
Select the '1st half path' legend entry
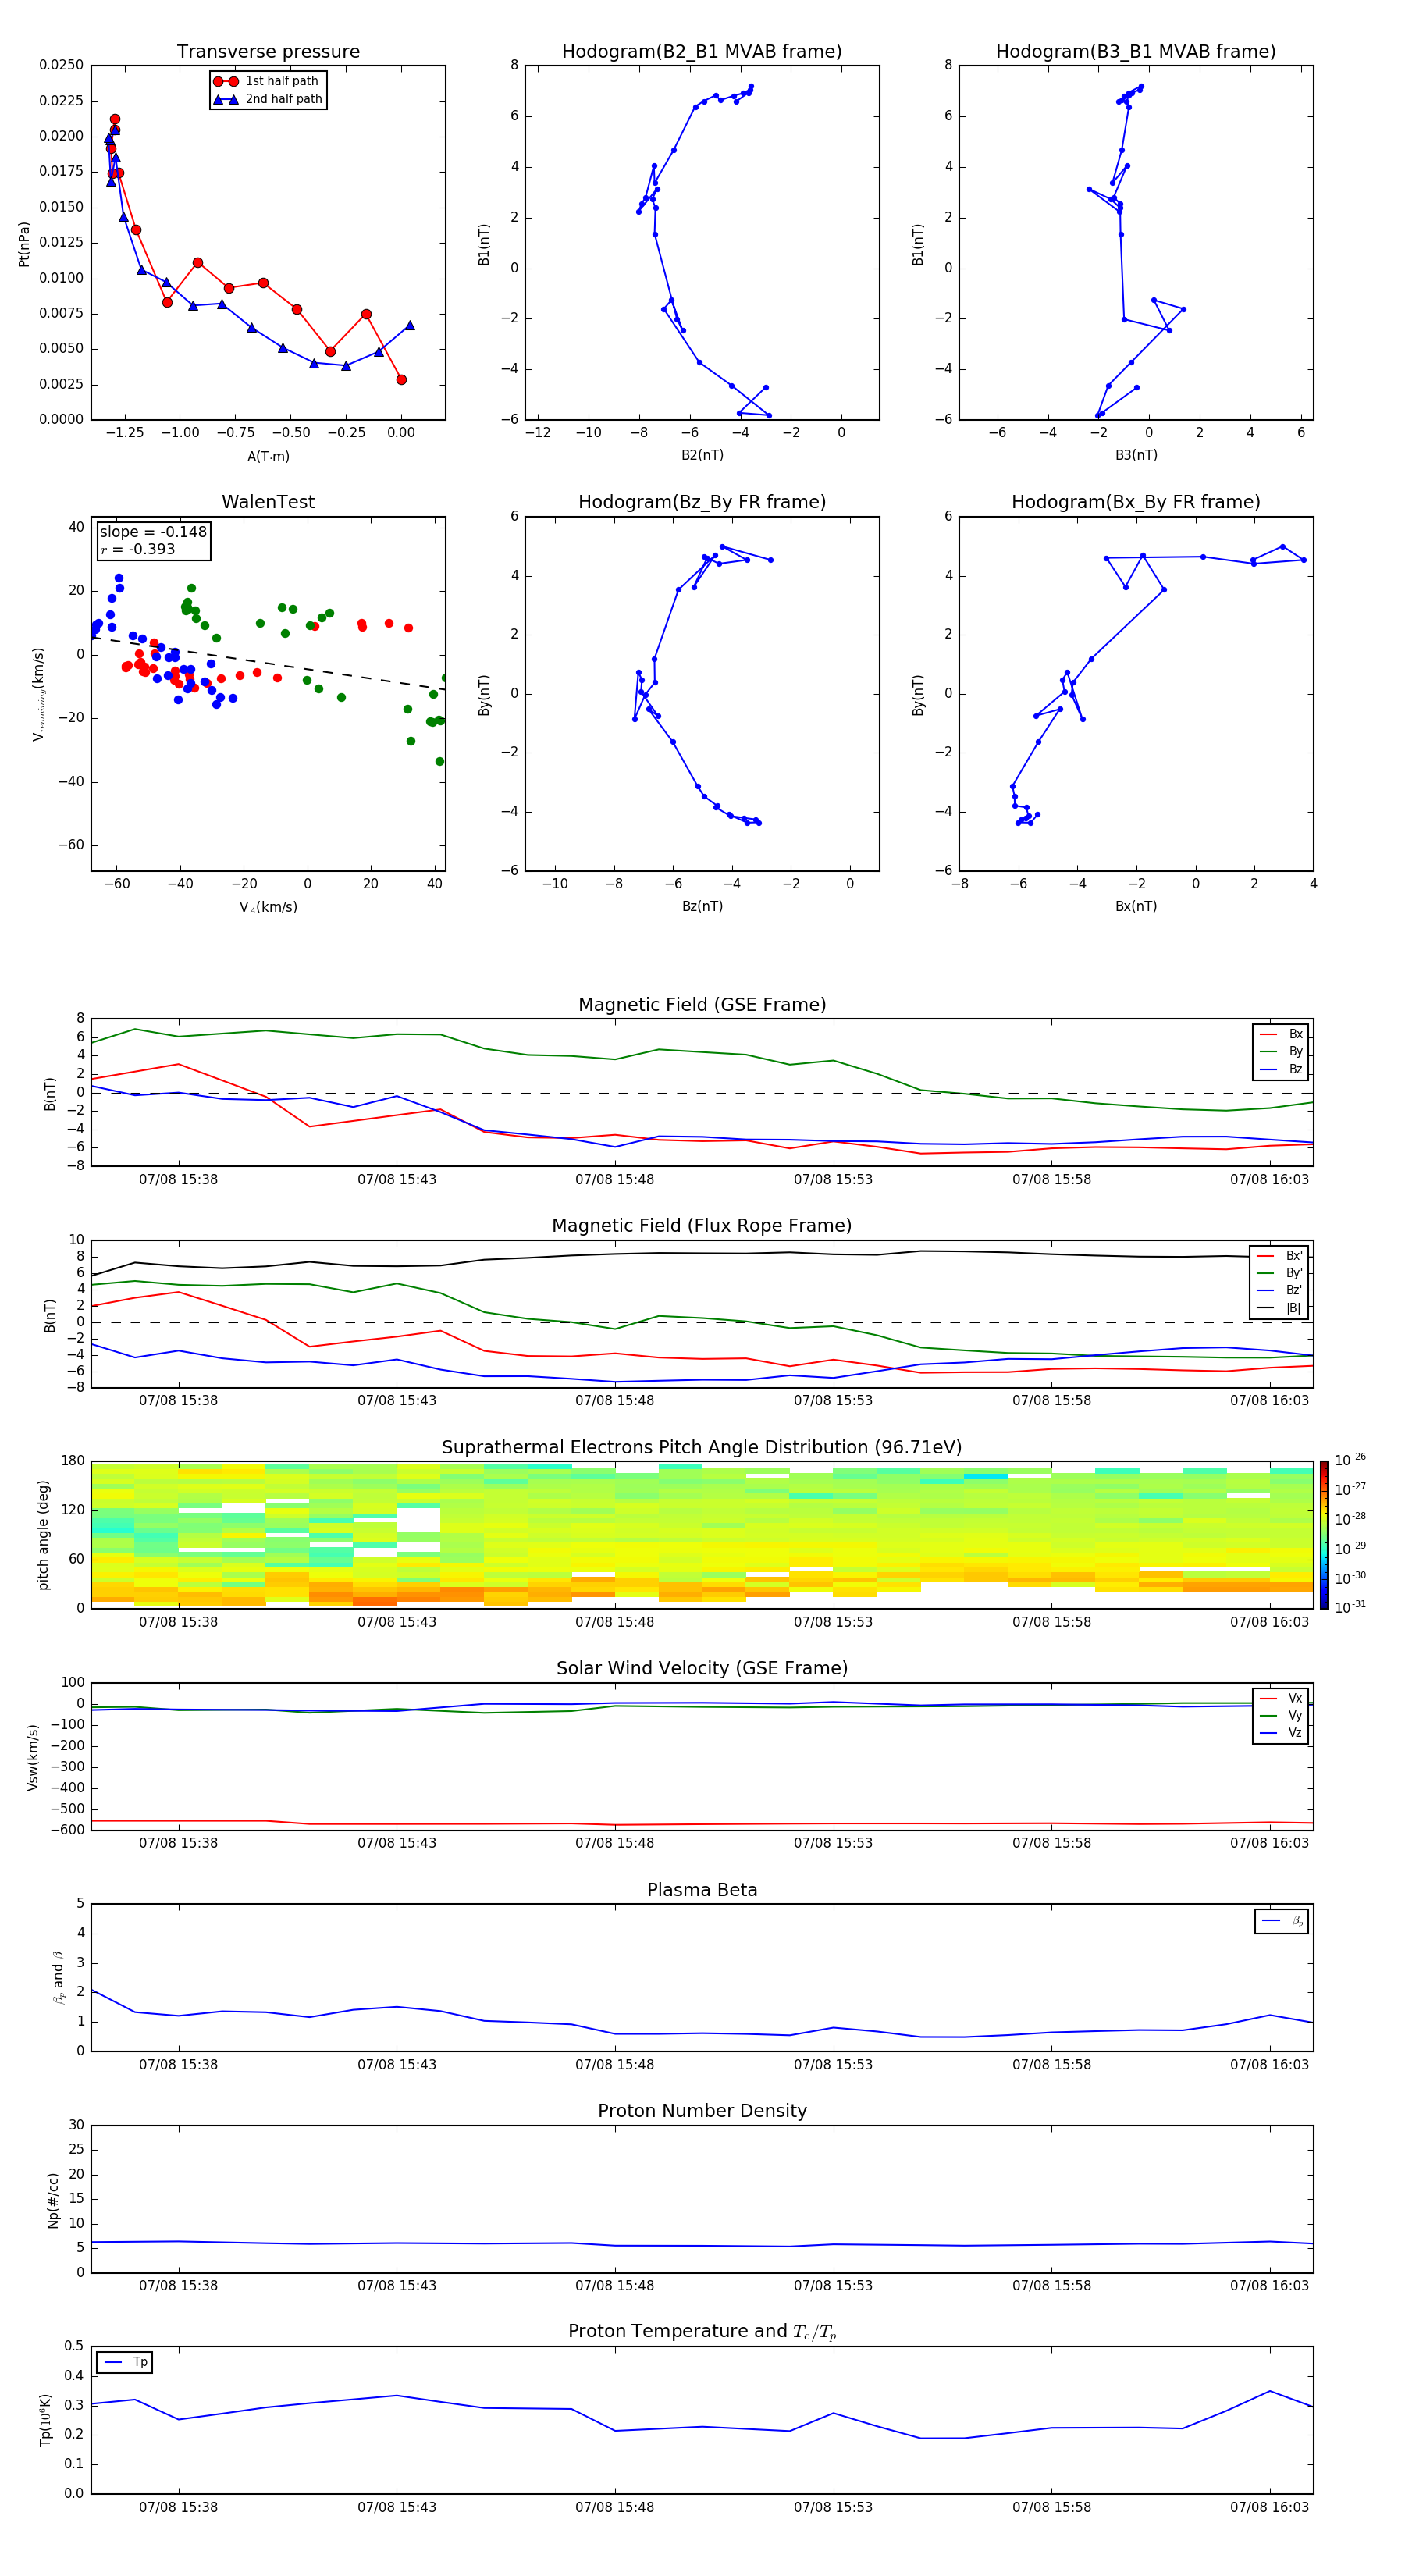266,81
